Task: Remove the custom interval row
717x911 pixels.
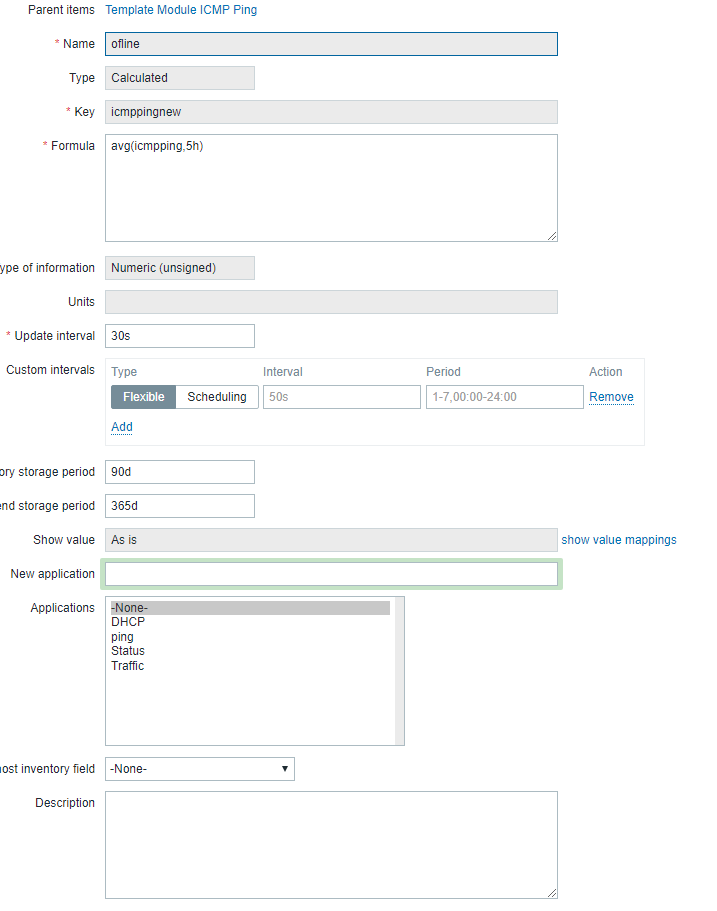Action: pos(611,397)
